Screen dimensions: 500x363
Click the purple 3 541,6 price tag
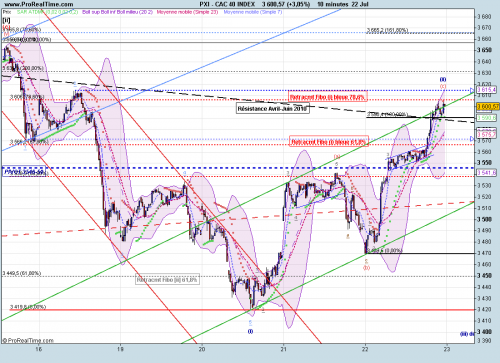click(x=486, y=173)
